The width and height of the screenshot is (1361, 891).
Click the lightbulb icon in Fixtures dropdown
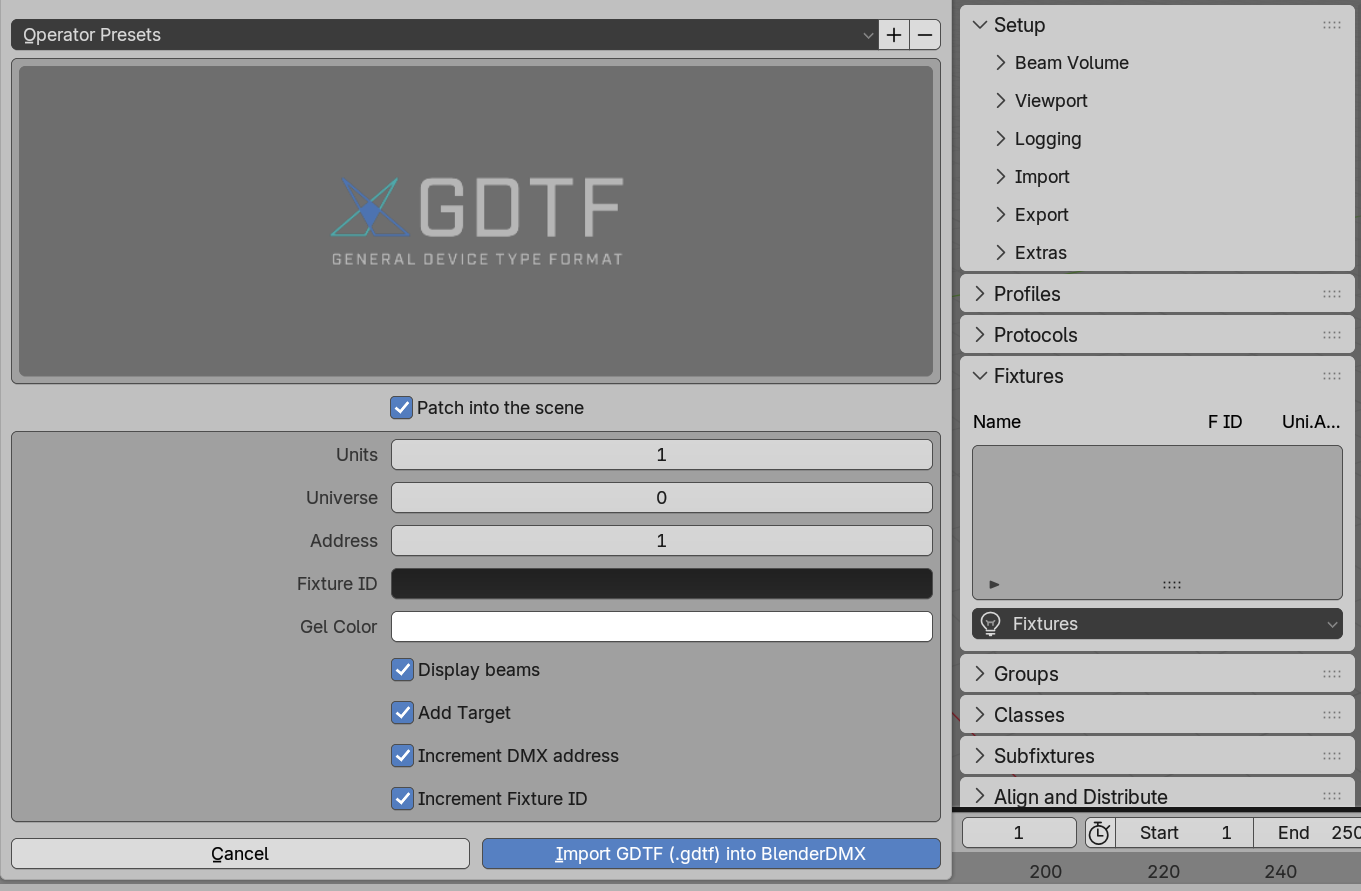tap(991, 624)
